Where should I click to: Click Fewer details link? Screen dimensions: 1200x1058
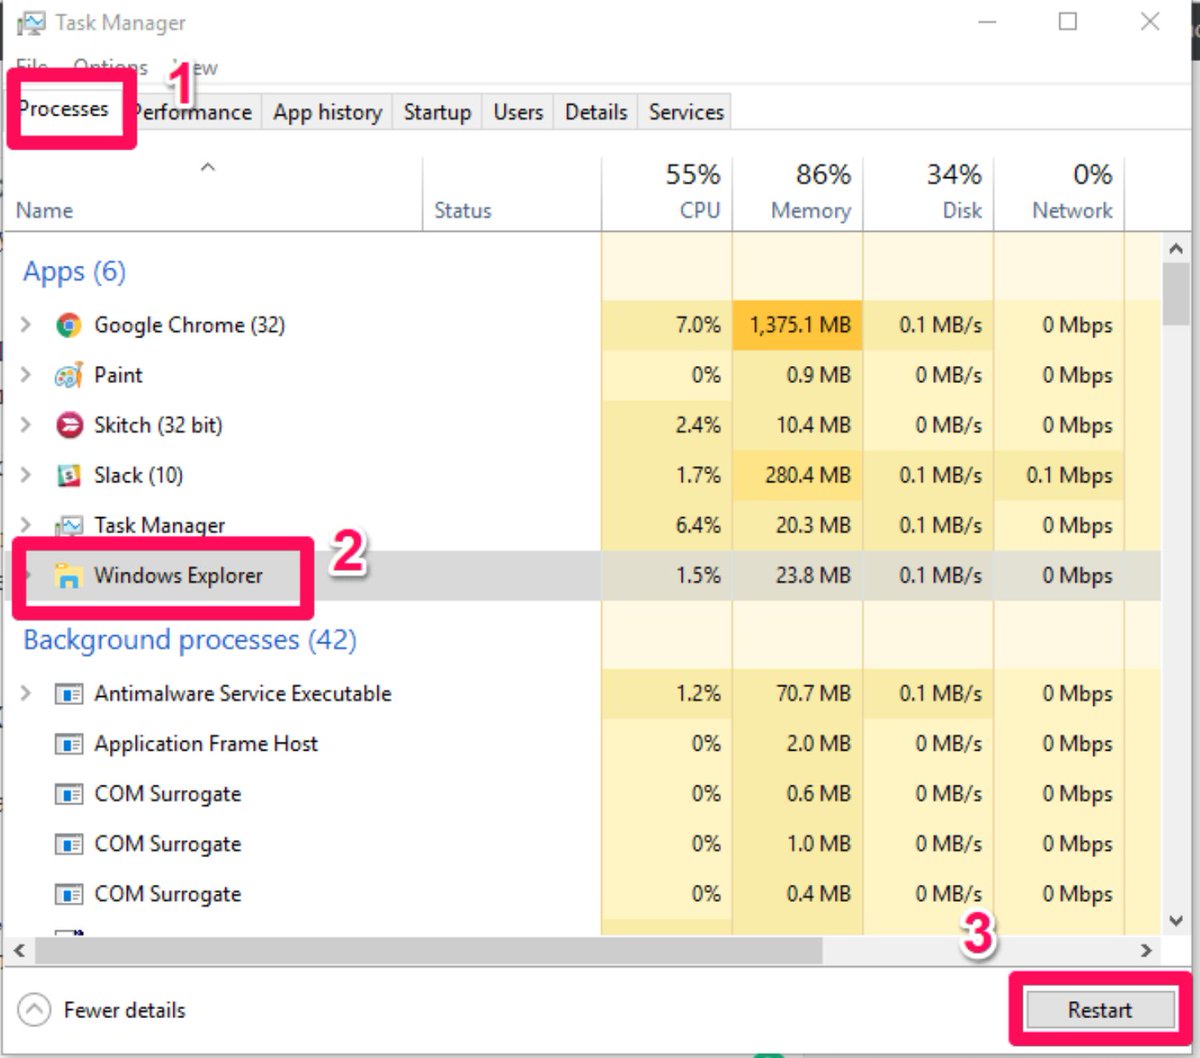[x=125, y=1010]
